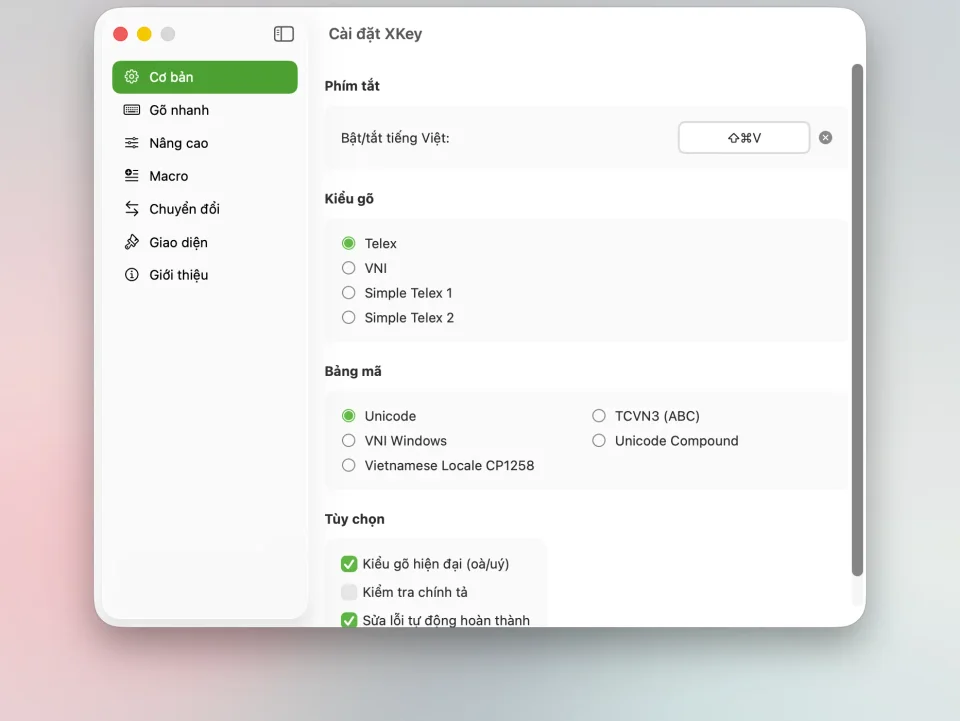This screenshot has height=721, width=960.
Task: Minimize the XKey settings window
Action: [x=144, y=34]
